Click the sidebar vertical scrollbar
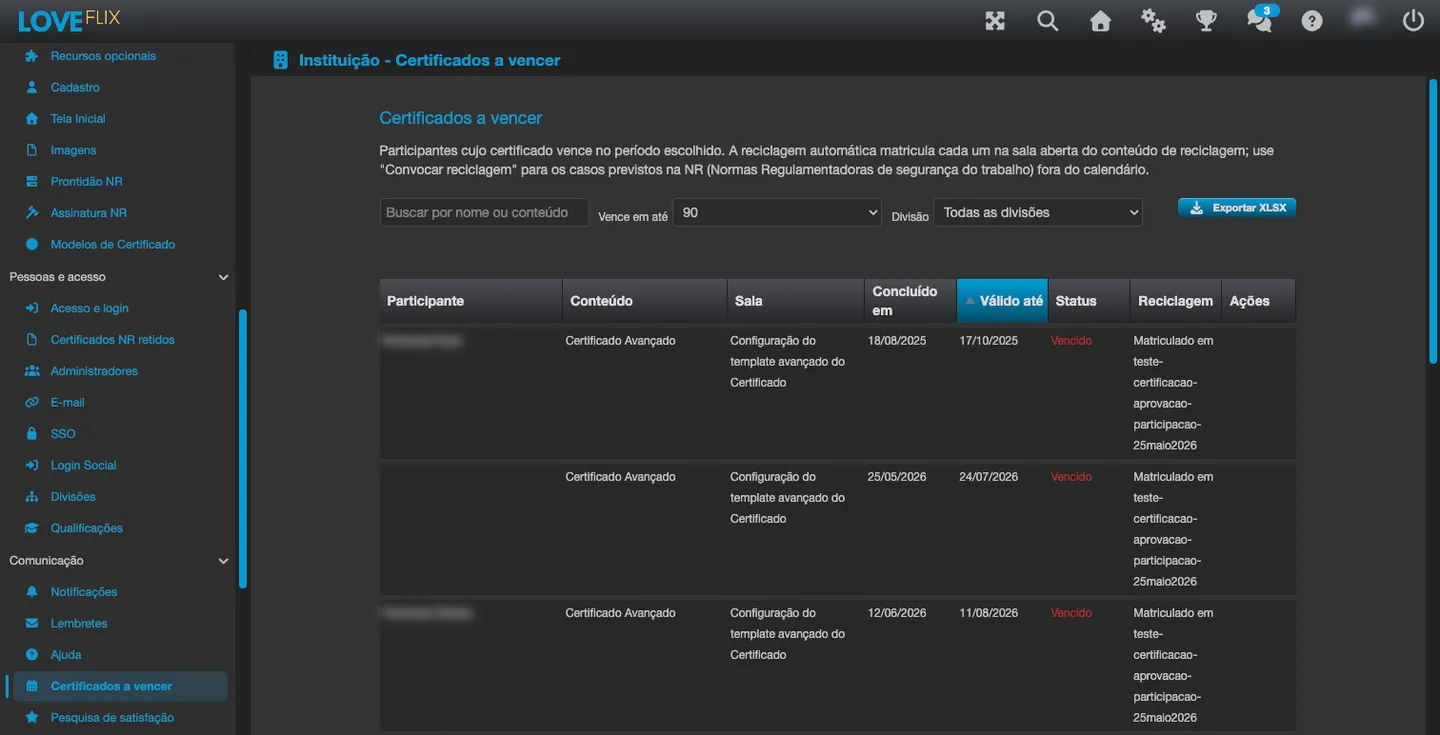Viewport: 1440px width, 735px height. 243,449
